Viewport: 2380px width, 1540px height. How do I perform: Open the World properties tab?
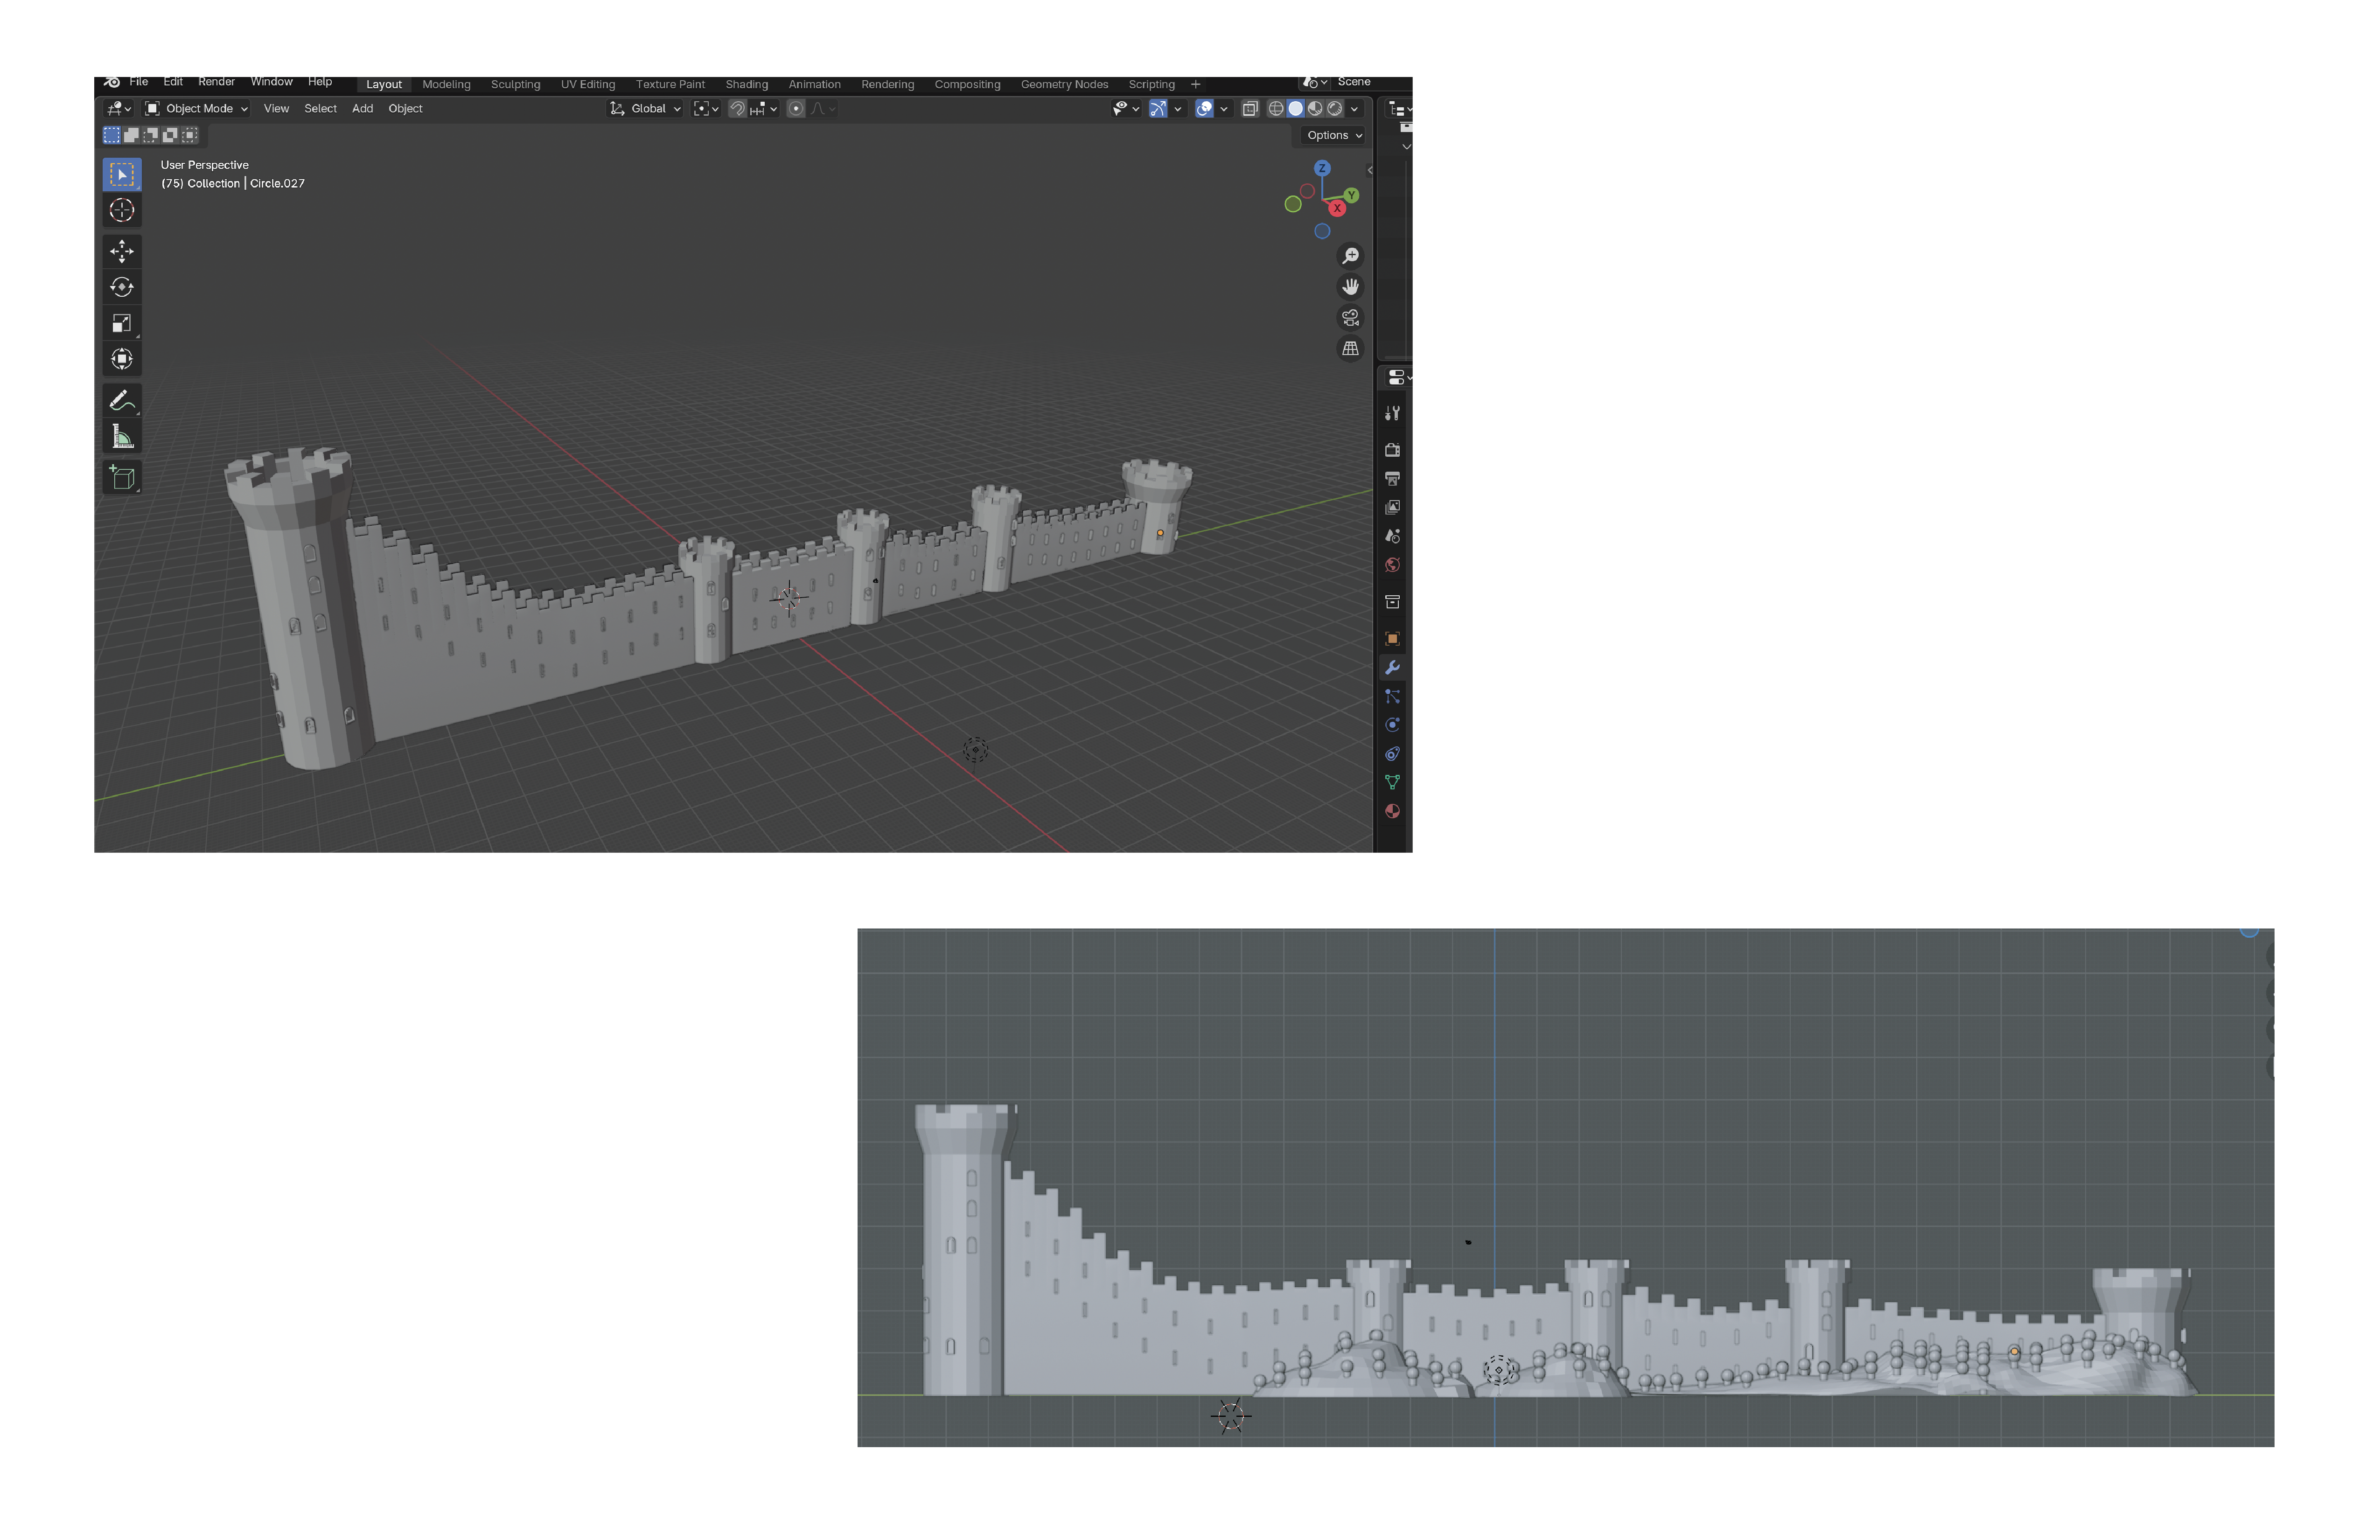(x=1392, y=565)
